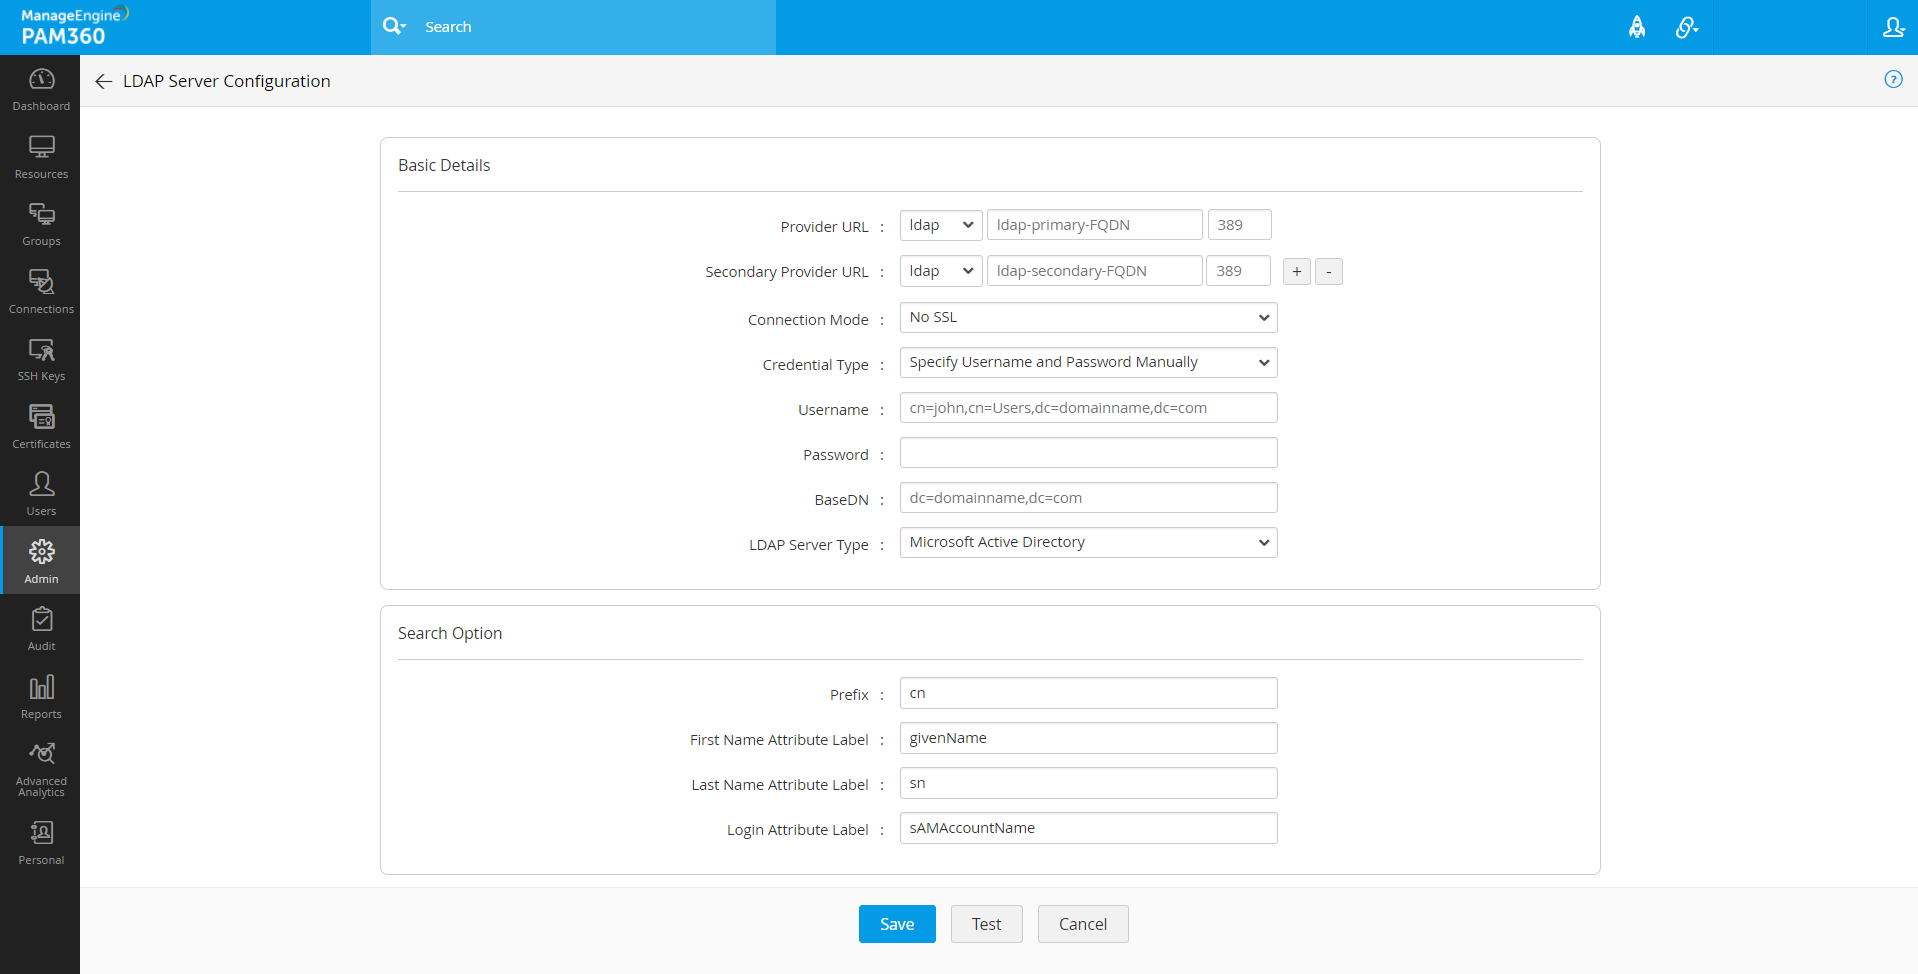Viewport: 1918px width, 974px height.
Task: Go to Resources in sidebar
Action: tap(41, 157)
